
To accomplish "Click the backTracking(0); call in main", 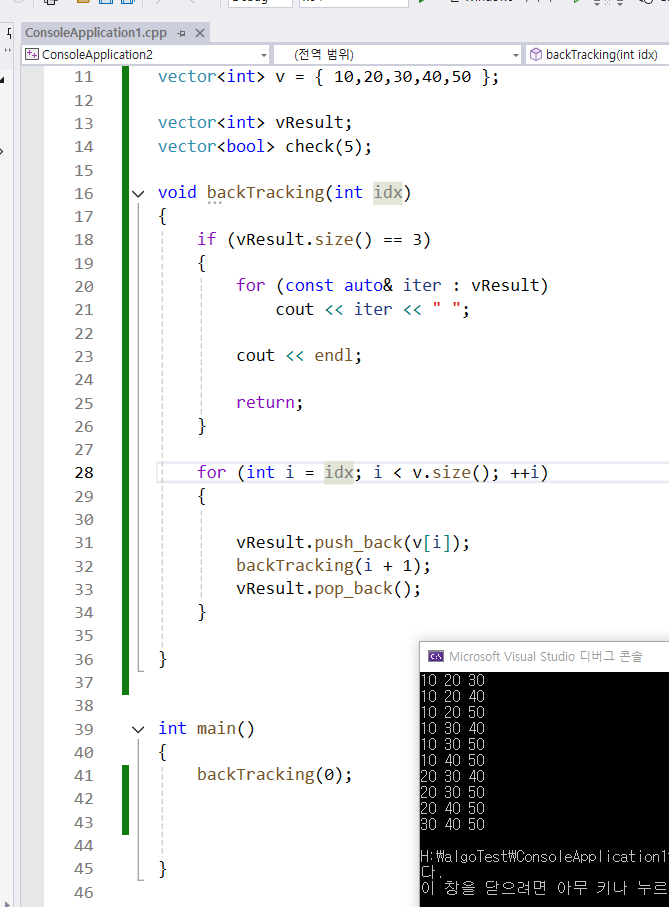I will tap(274, 775).
